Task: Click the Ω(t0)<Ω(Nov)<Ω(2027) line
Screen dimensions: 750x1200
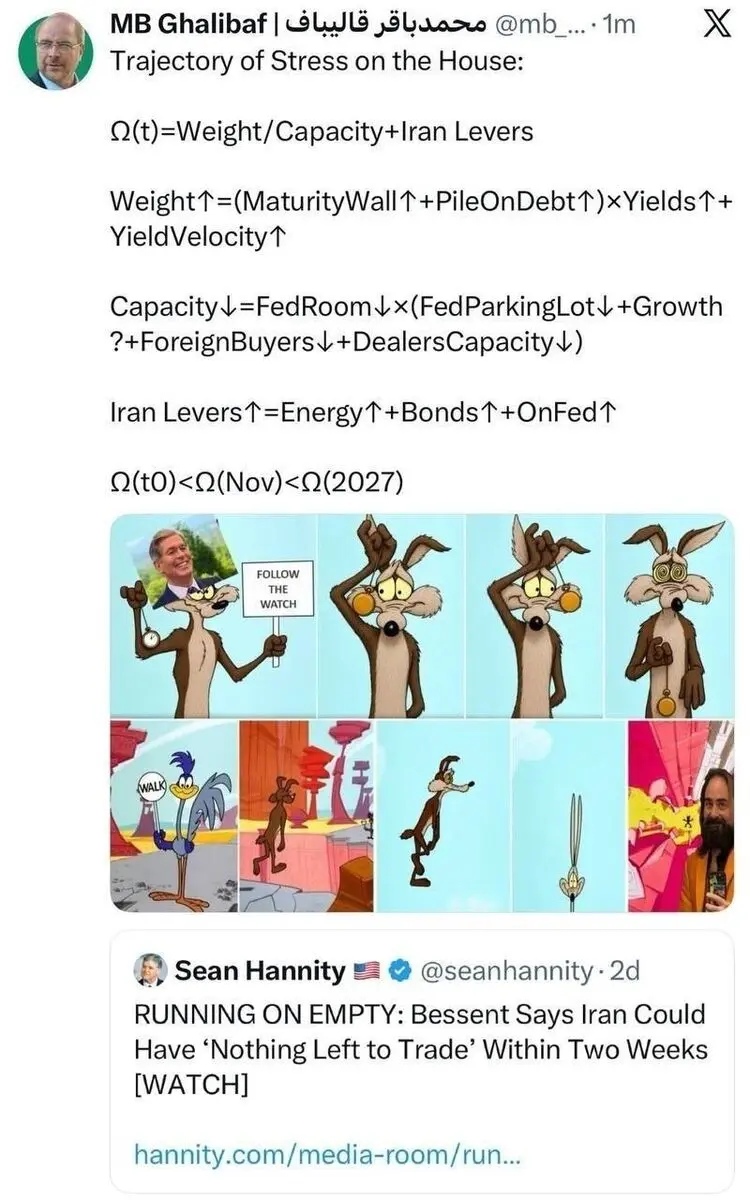Action: click(x=256, y=482)
